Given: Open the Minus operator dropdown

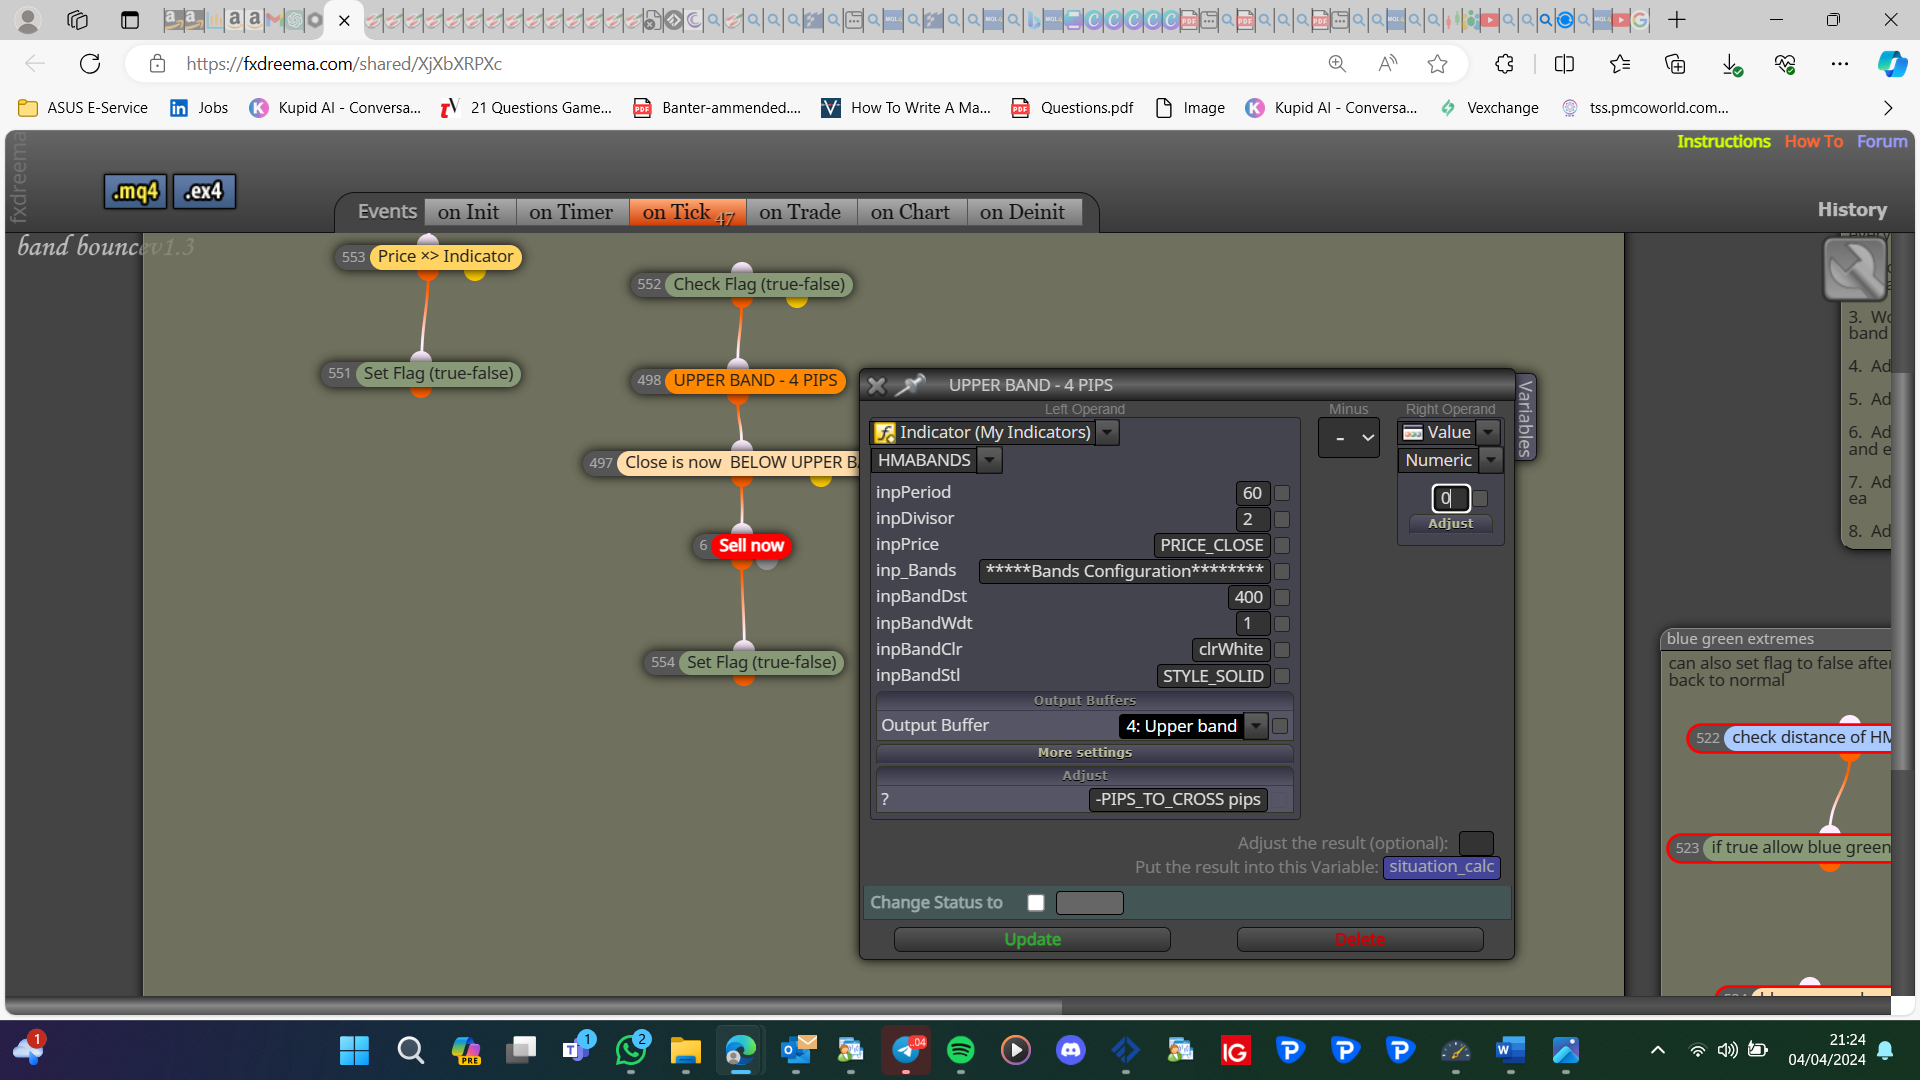Looking at the screenshot, I should point(1349,438).
